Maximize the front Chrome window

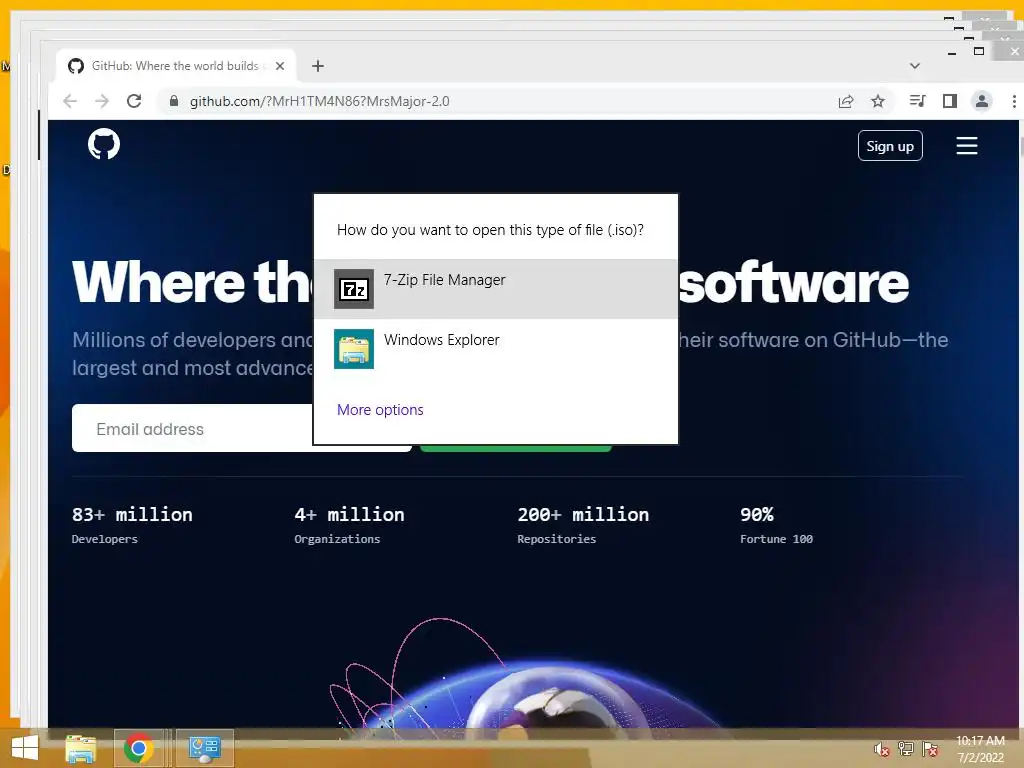click(x=979, y=52)
